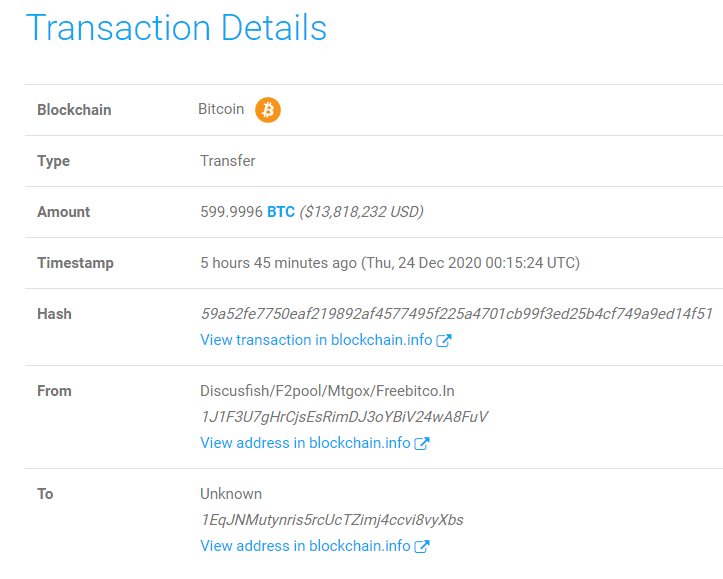Click the $13,818,232 USD amount value
The width and height of the screenshot is (723, 579).
coord(361,212)
